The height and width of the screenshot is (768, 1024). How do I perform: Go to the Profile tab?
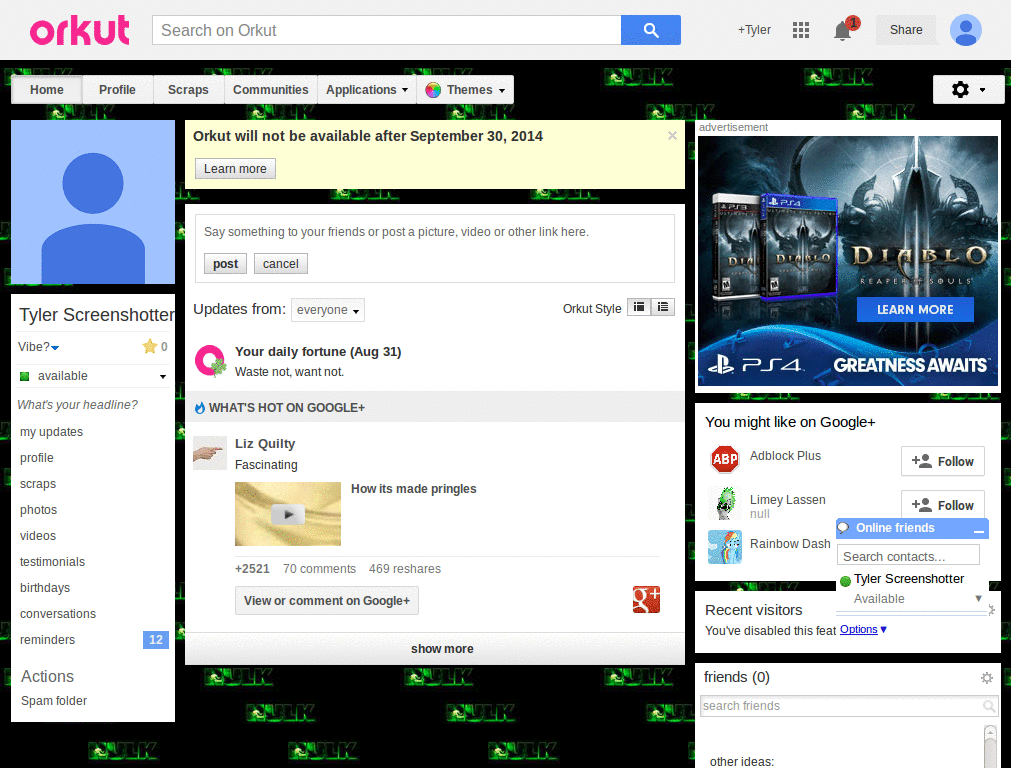[x=118, y=90]
